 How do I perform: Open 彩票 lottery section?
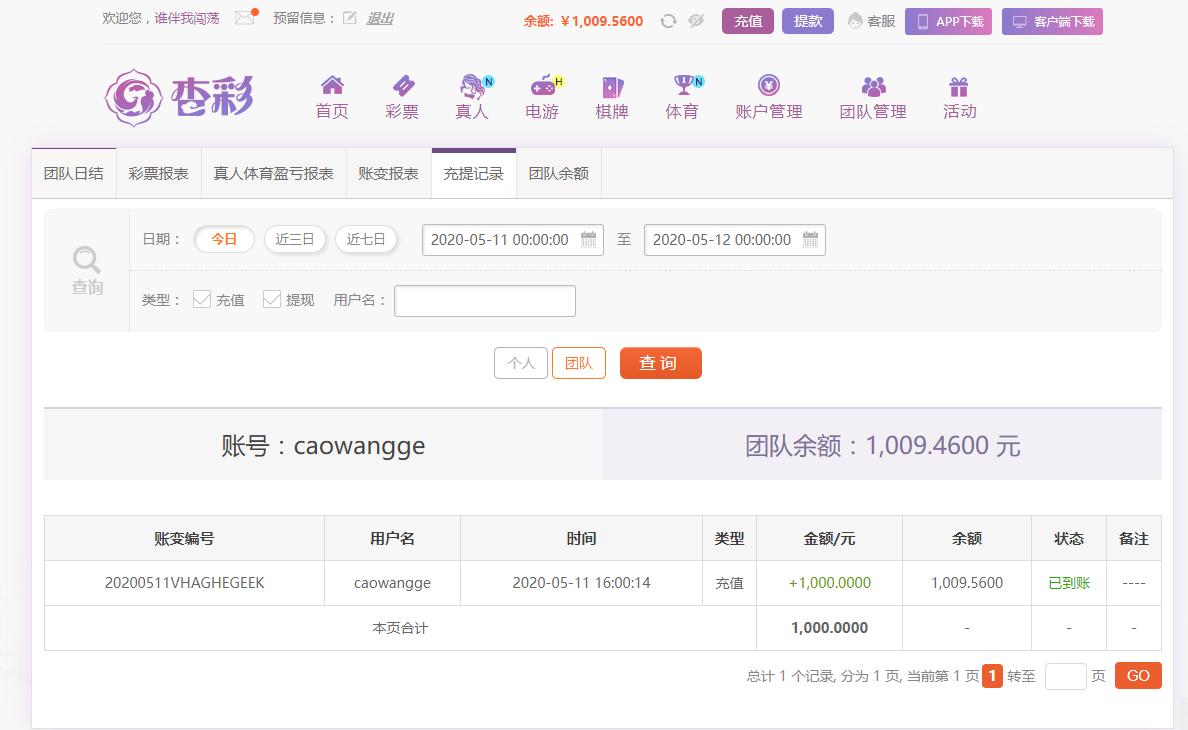point(402,97)
